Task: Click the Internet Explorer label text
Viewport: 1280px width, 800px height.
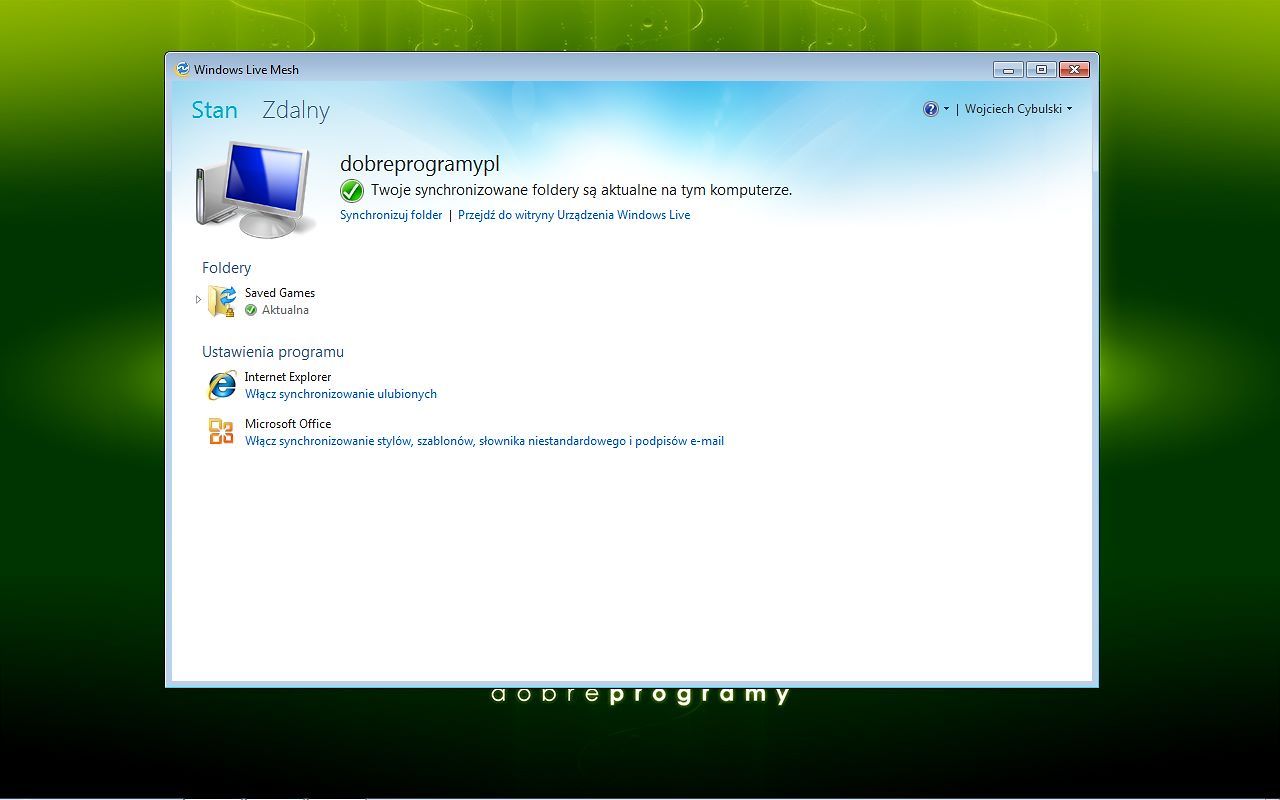Action: pos(288,377)
